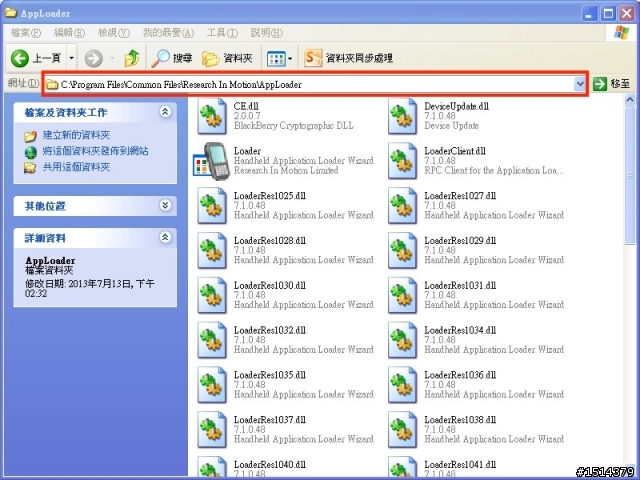This screenshot has height=480, width=640.
Task: Click 建立新的資料夾 link
Action: [76, 135]
